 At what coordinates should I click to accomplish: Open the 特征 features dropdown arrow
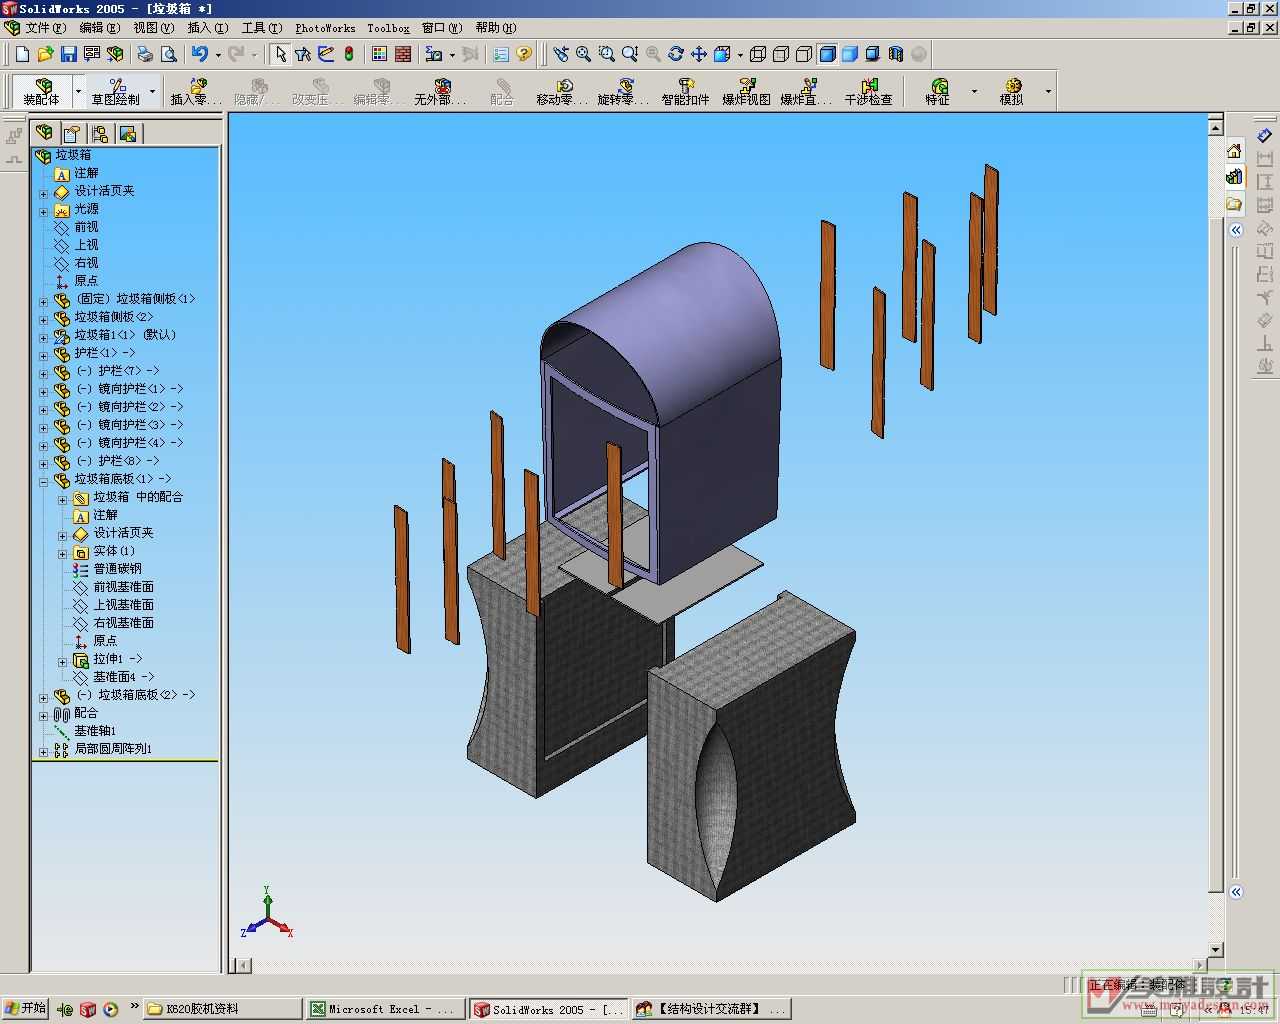974,91
